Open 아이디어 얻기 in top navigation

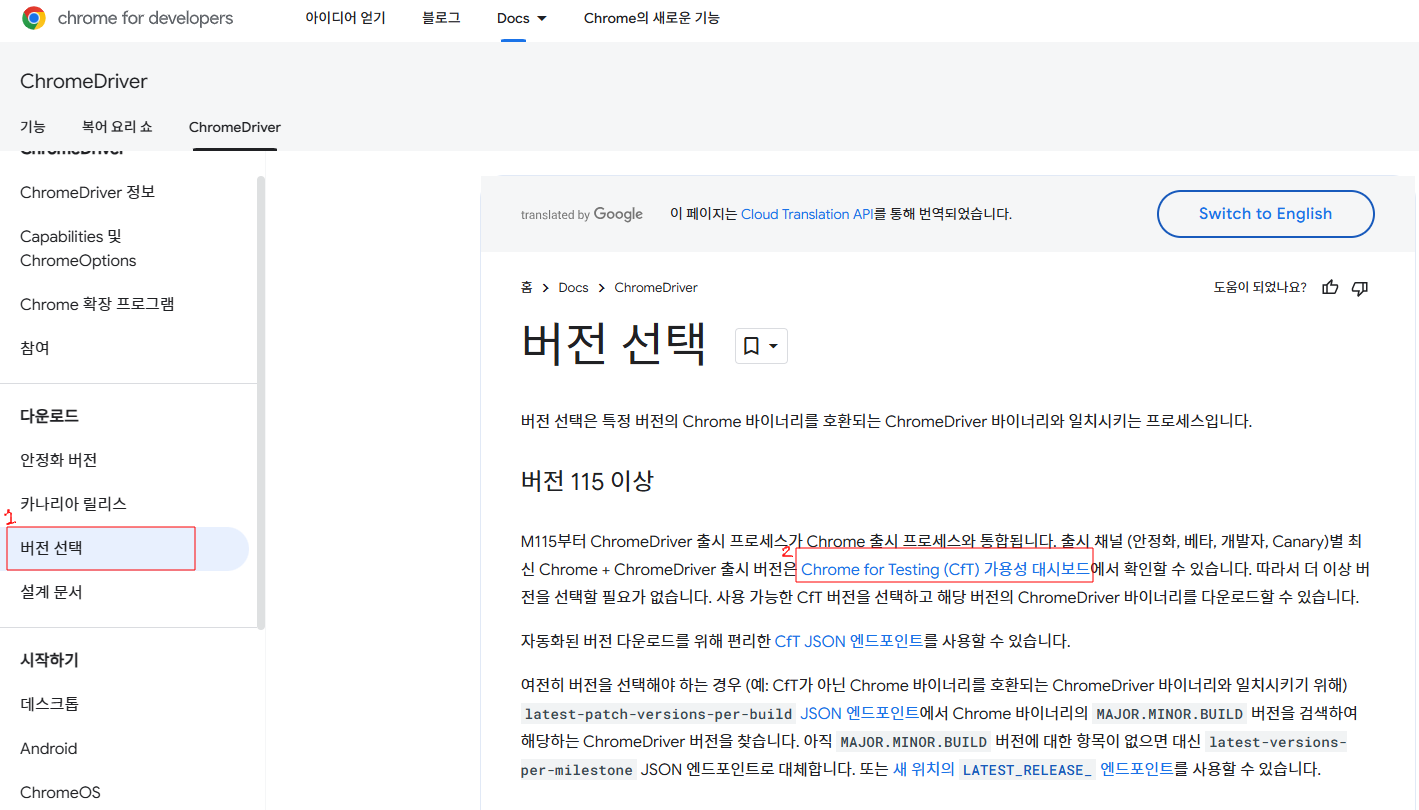click(345, 18)
